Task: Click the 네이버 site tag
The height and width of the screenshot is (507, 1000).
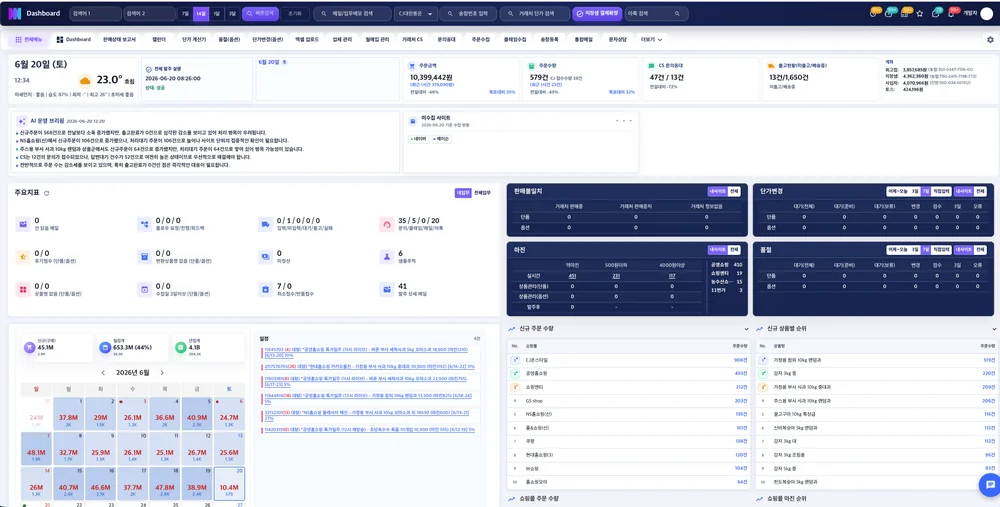Action: 418,138
